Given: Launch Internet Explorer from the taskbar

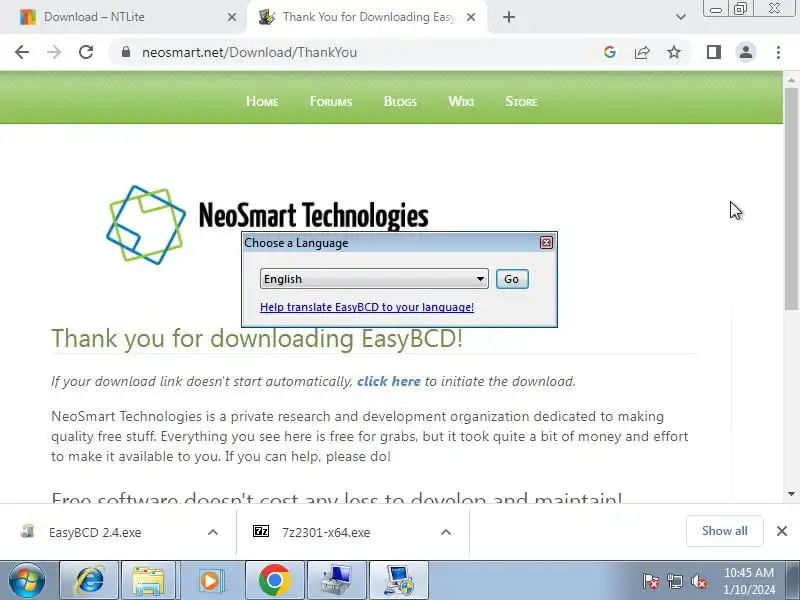Looking at the screenshot, I should 89,581.
